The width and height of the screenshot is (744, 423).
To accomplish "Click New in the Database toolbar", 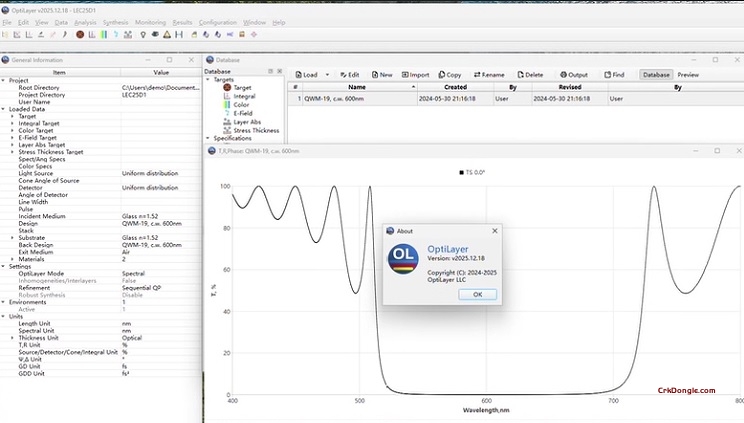I will 382,75.
